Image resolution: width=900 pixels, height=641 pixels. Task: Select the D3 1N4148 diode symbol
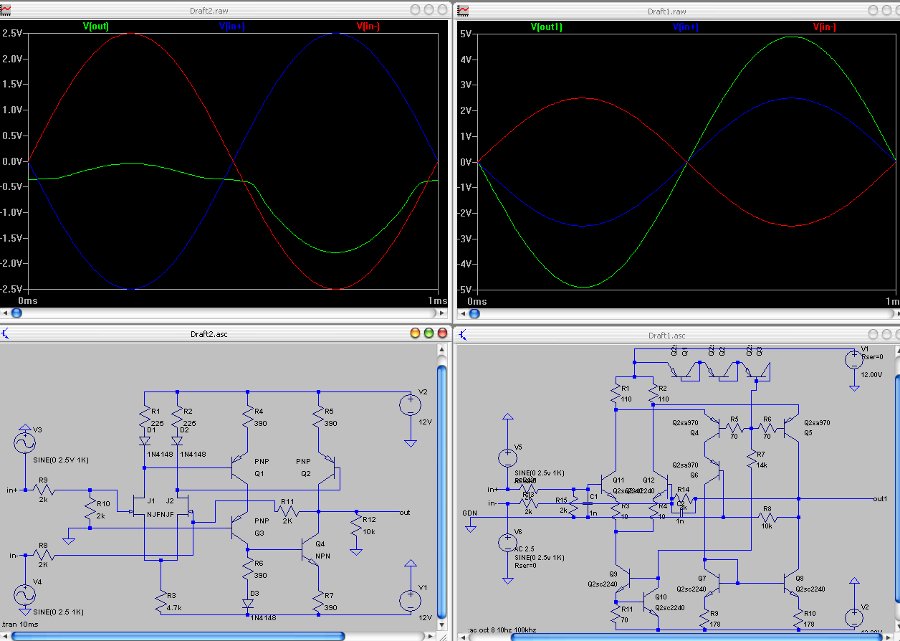248,604
